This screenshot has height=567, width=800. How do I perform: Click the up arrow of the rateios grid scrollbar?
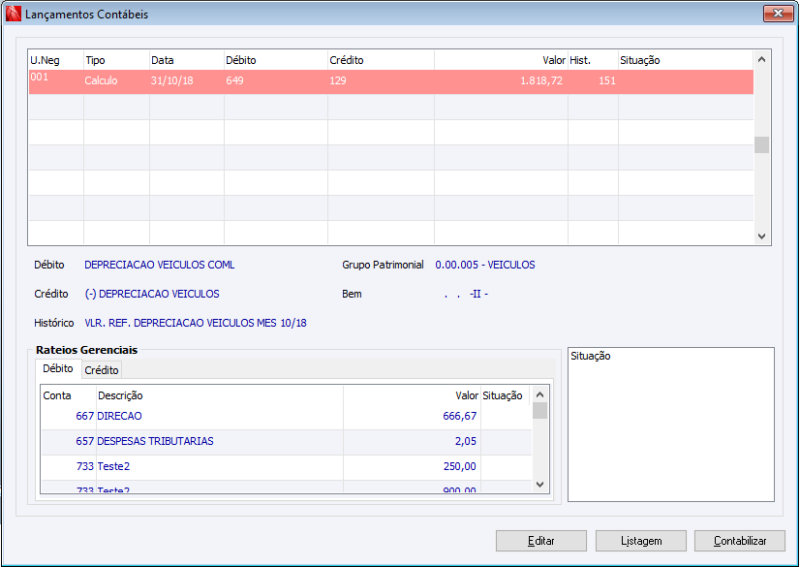click(540, 395)
